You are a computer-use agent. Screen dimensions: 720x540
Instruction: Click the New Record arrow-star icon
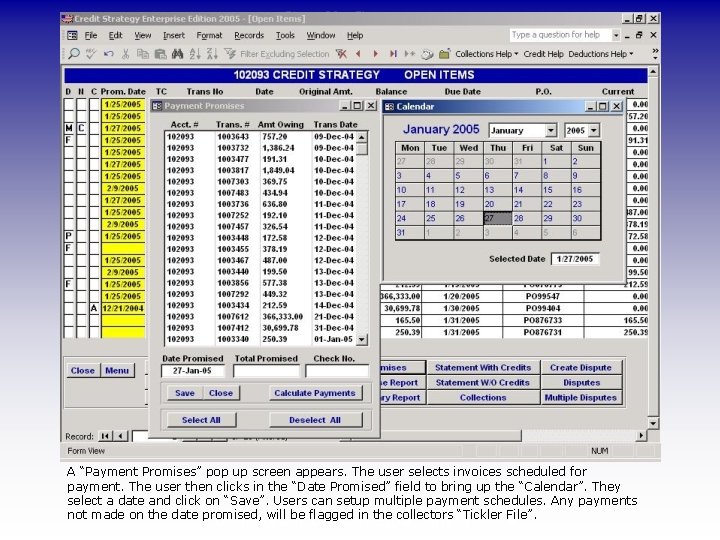coord(410,54)
